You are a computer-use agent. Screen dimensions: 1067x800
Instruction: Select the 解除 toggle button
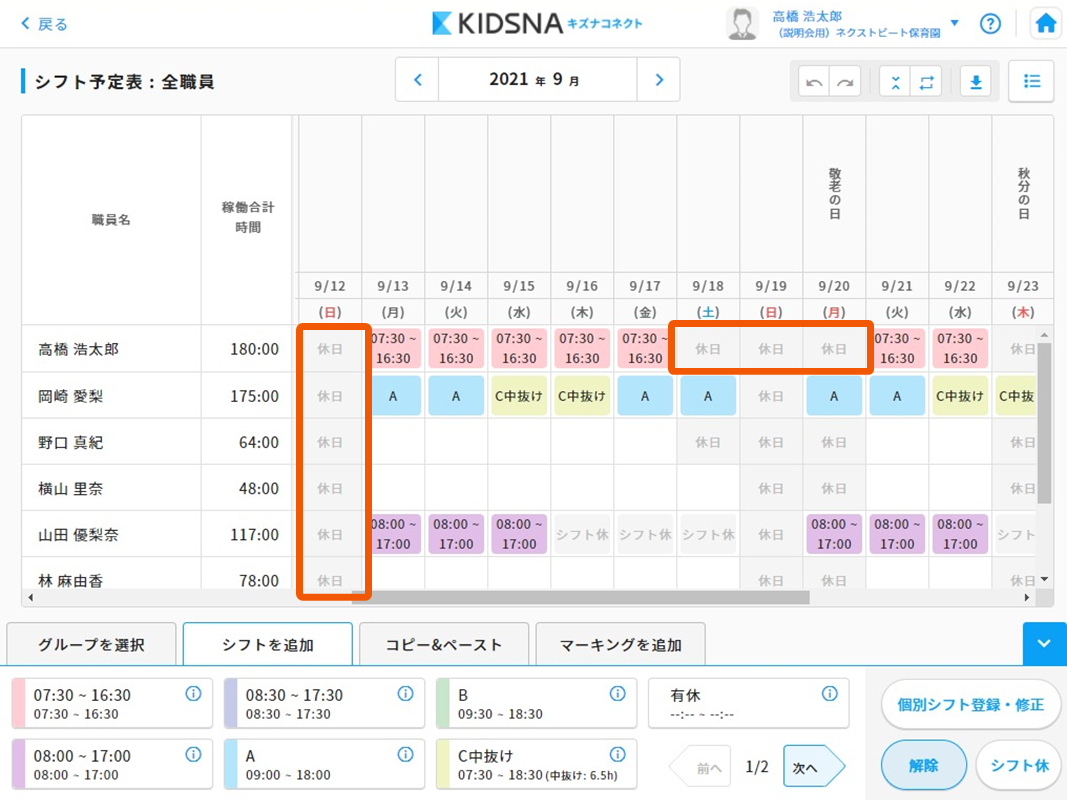coord(923,765)
